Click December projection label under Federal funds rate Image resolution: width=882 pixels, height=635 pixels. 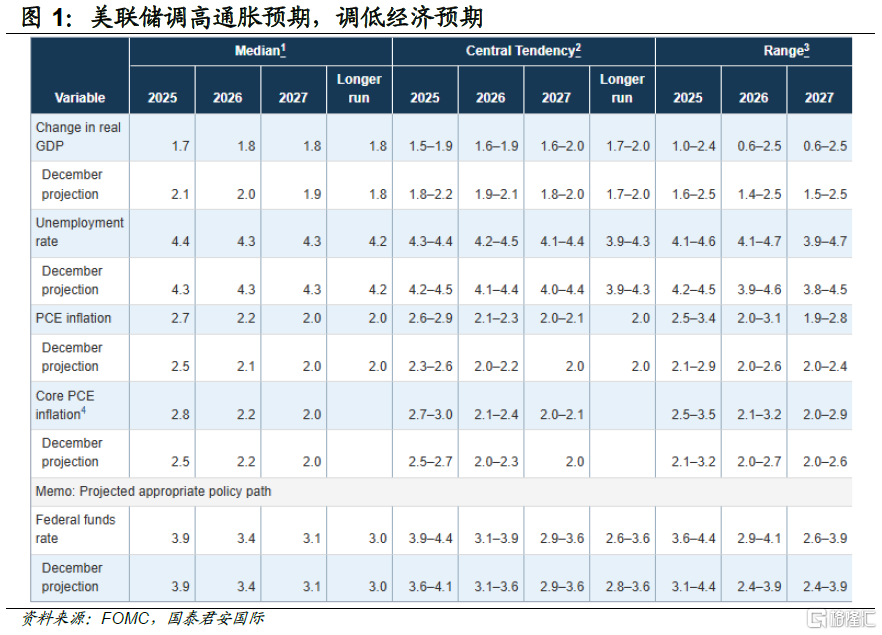(x=72, y=577)
